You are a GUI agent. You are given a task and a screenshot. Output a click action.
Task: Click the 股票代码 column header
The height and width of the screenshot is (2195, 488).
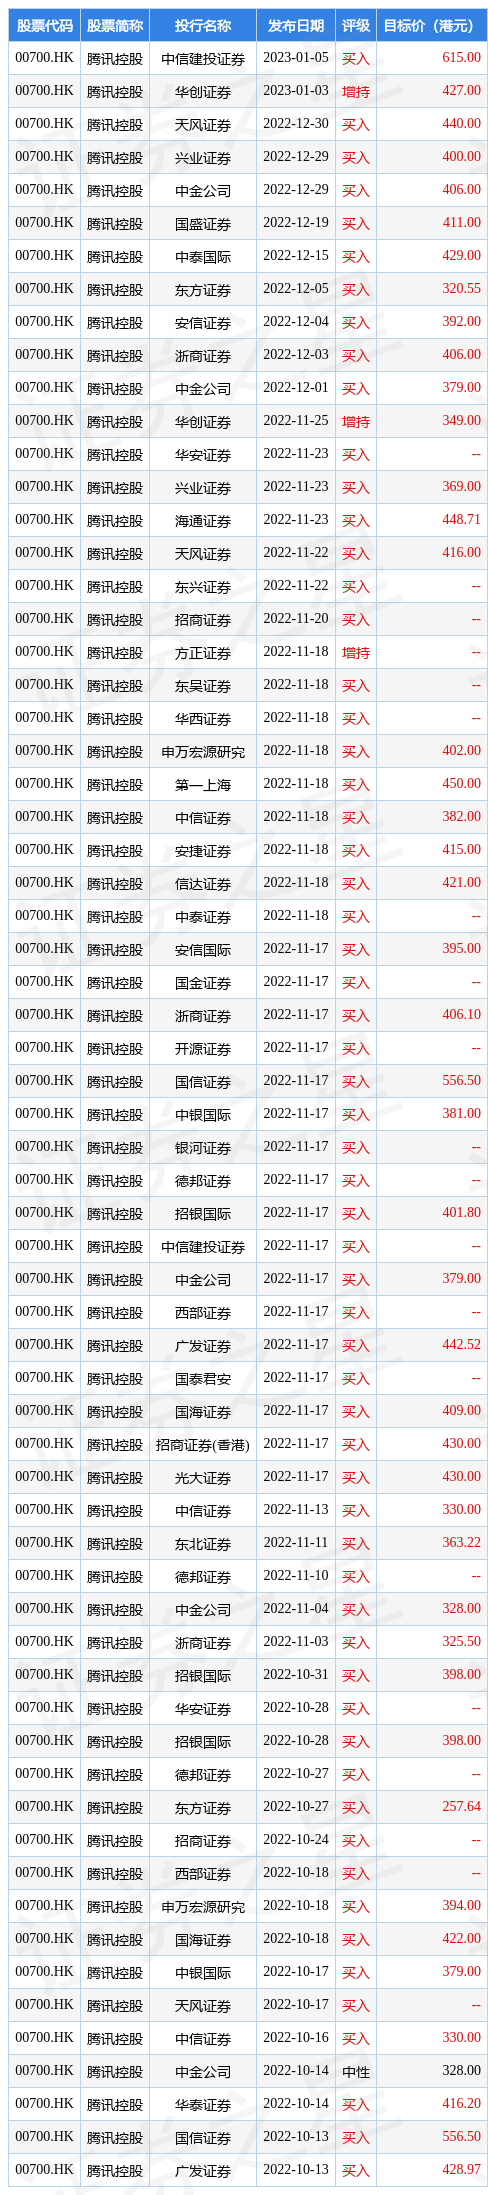[x=44, y=25]
